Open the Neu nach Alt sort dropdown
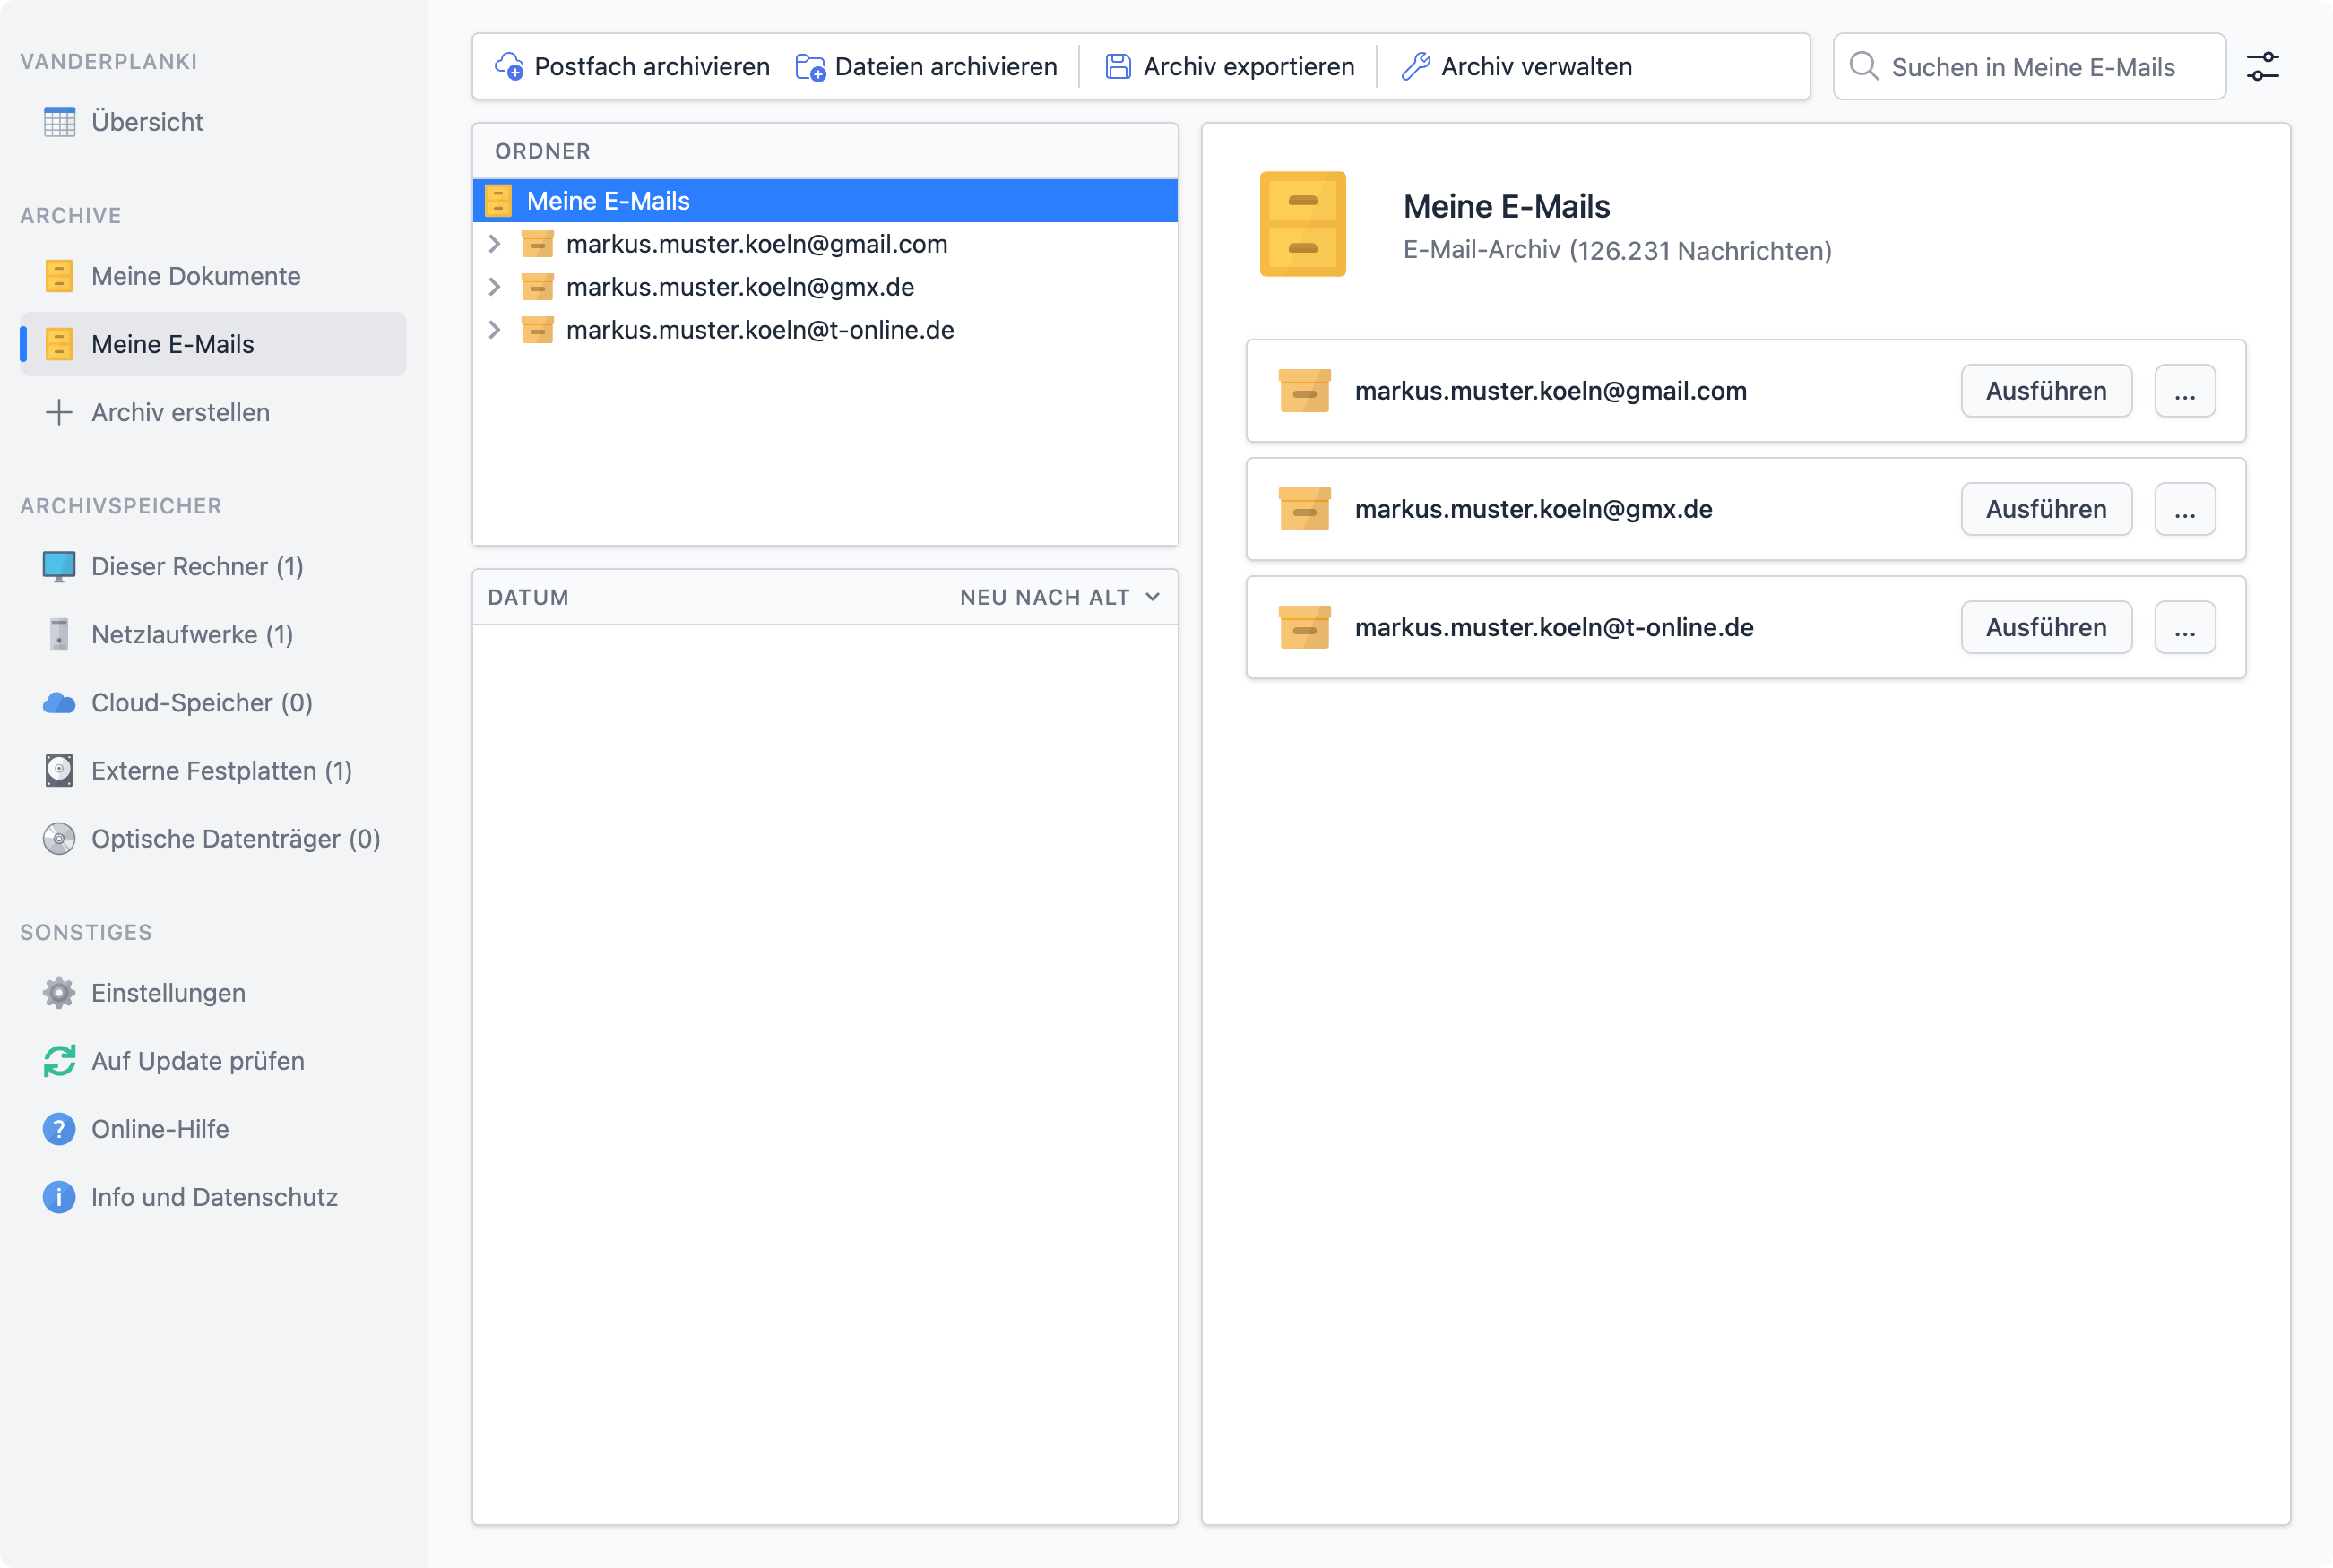This screenshot has height=1568, width=2333. (x=1059, y=597)
